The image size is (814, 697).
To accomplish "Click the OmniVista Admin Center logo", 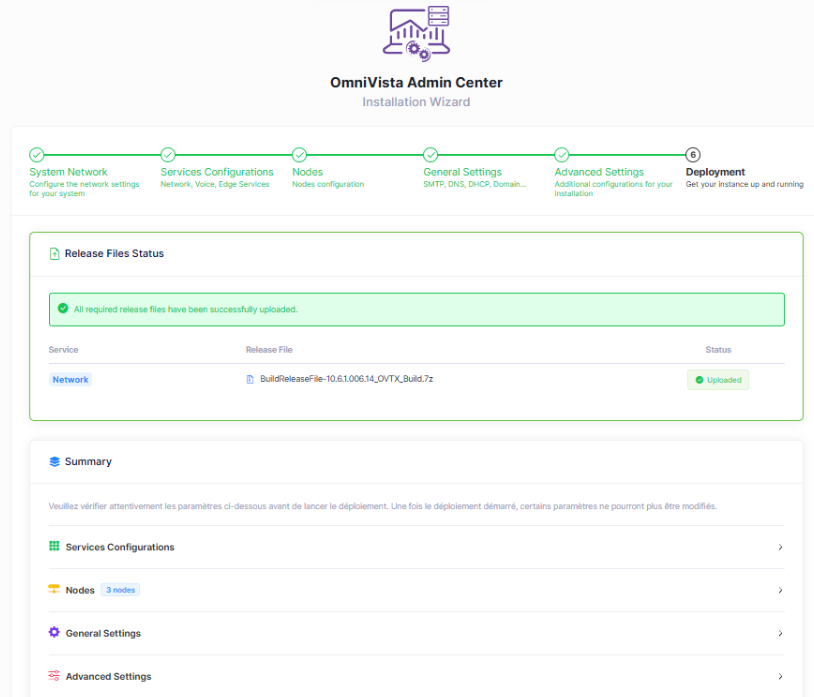I will coord(416,34).
